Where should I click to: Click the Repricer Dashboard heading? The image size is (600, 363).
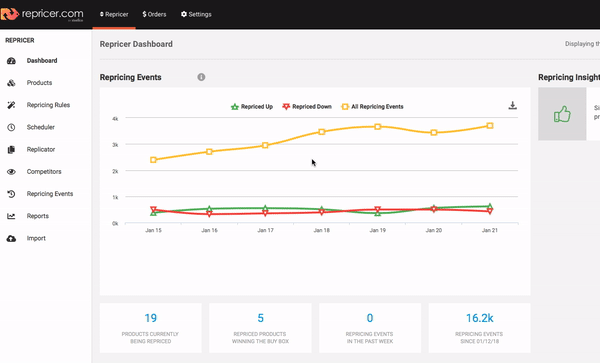pos(136,44)
